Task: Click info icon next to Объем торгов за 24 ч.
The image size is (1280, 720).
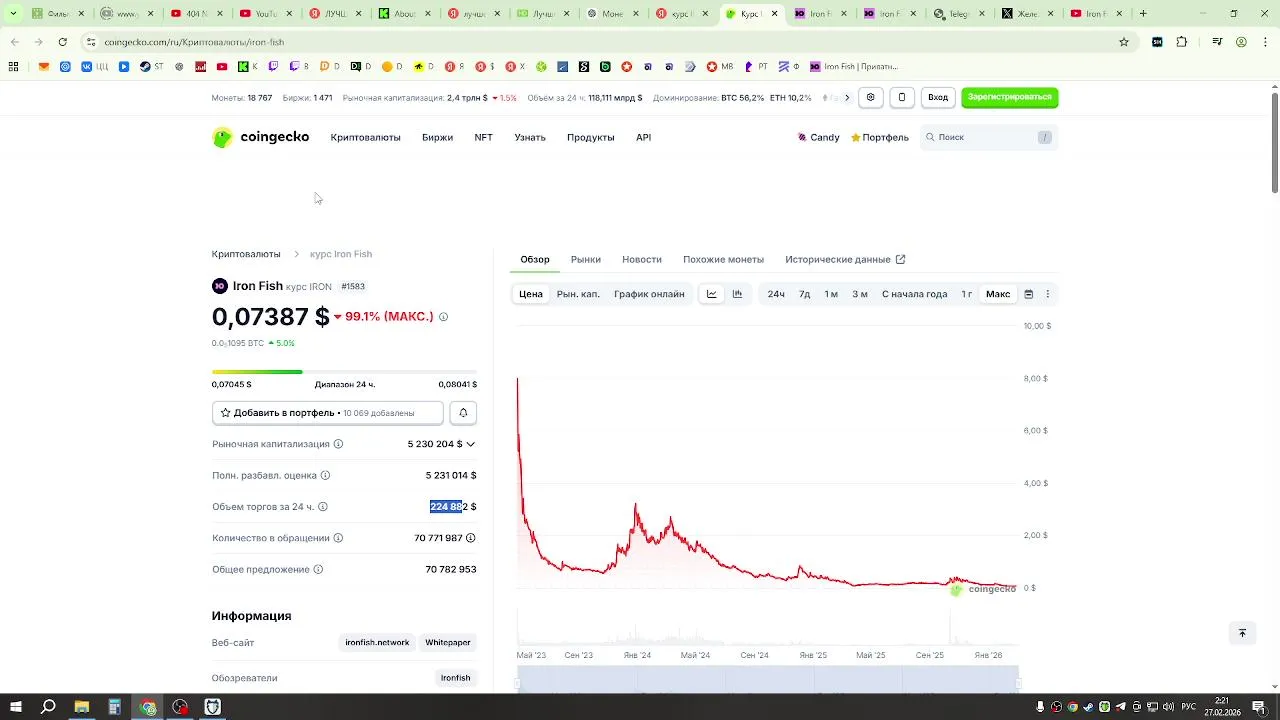Action: tap(322, 507)
